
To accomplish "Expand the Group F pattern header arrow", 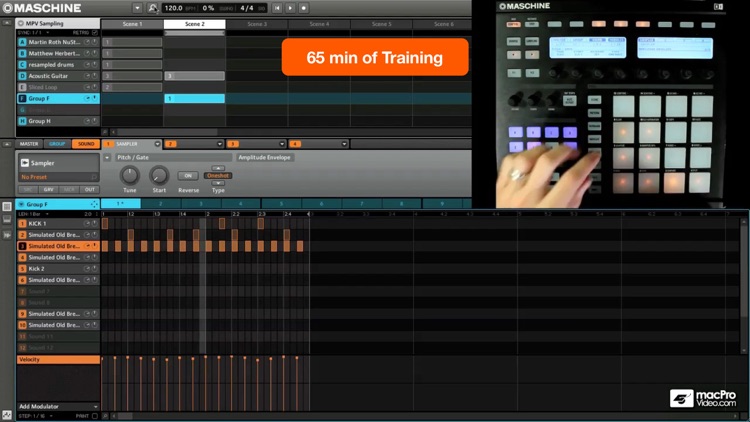I will (x=21, y=204).
